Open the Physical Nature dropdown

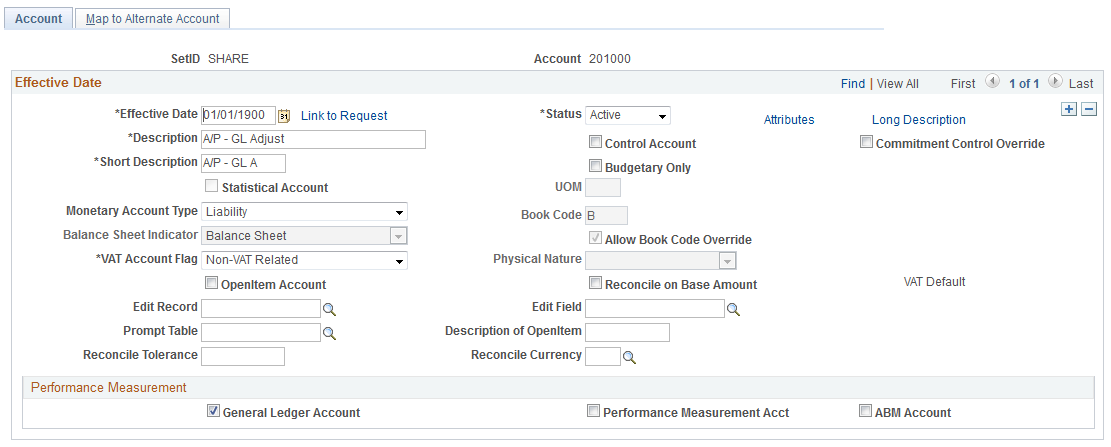661,261
